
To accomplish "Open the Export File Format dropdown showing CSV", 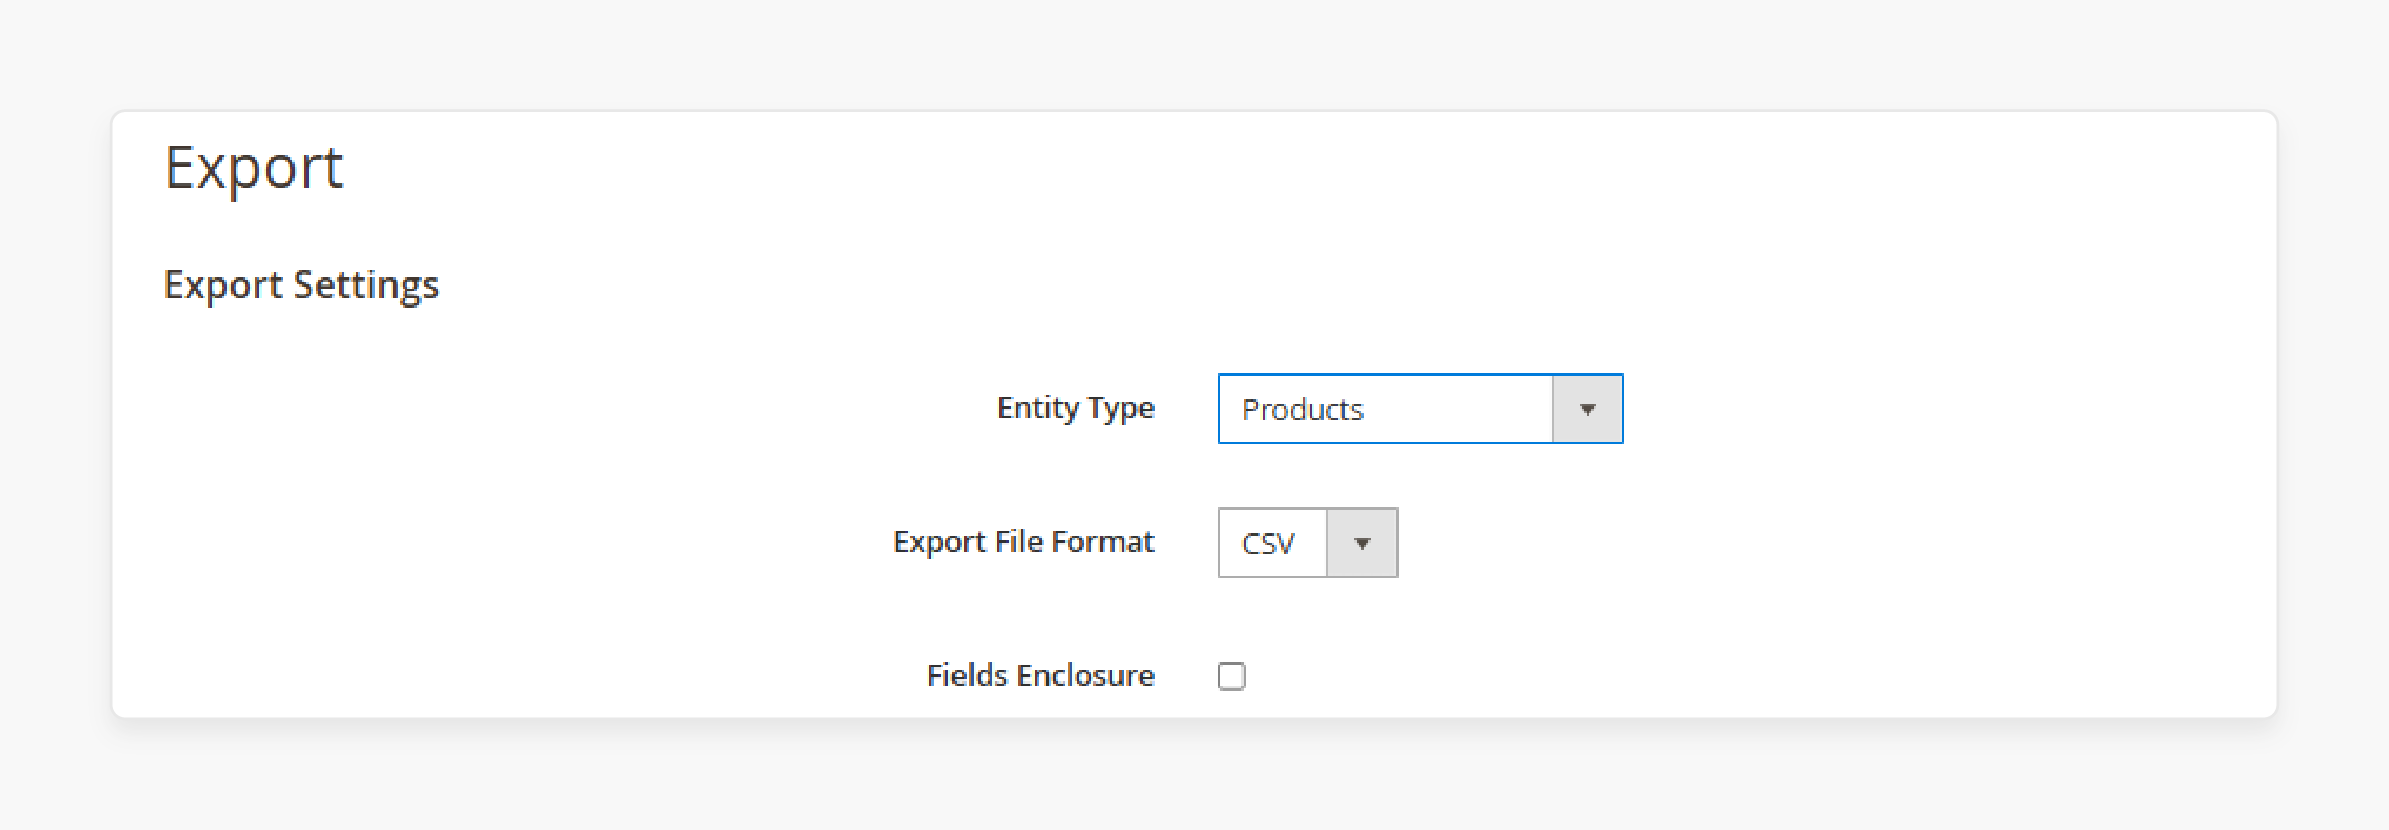I will coord(1308,543).
